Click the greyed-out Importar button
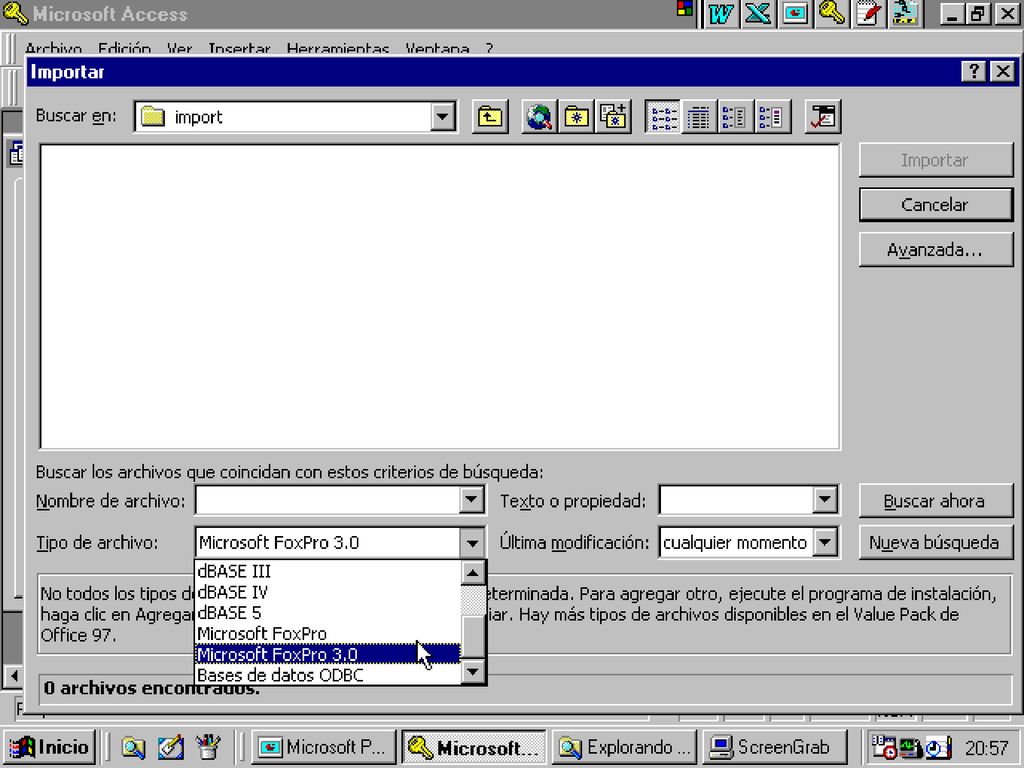Image resolution: width=1024 pixels, height=768 pixels. [935, 160]
